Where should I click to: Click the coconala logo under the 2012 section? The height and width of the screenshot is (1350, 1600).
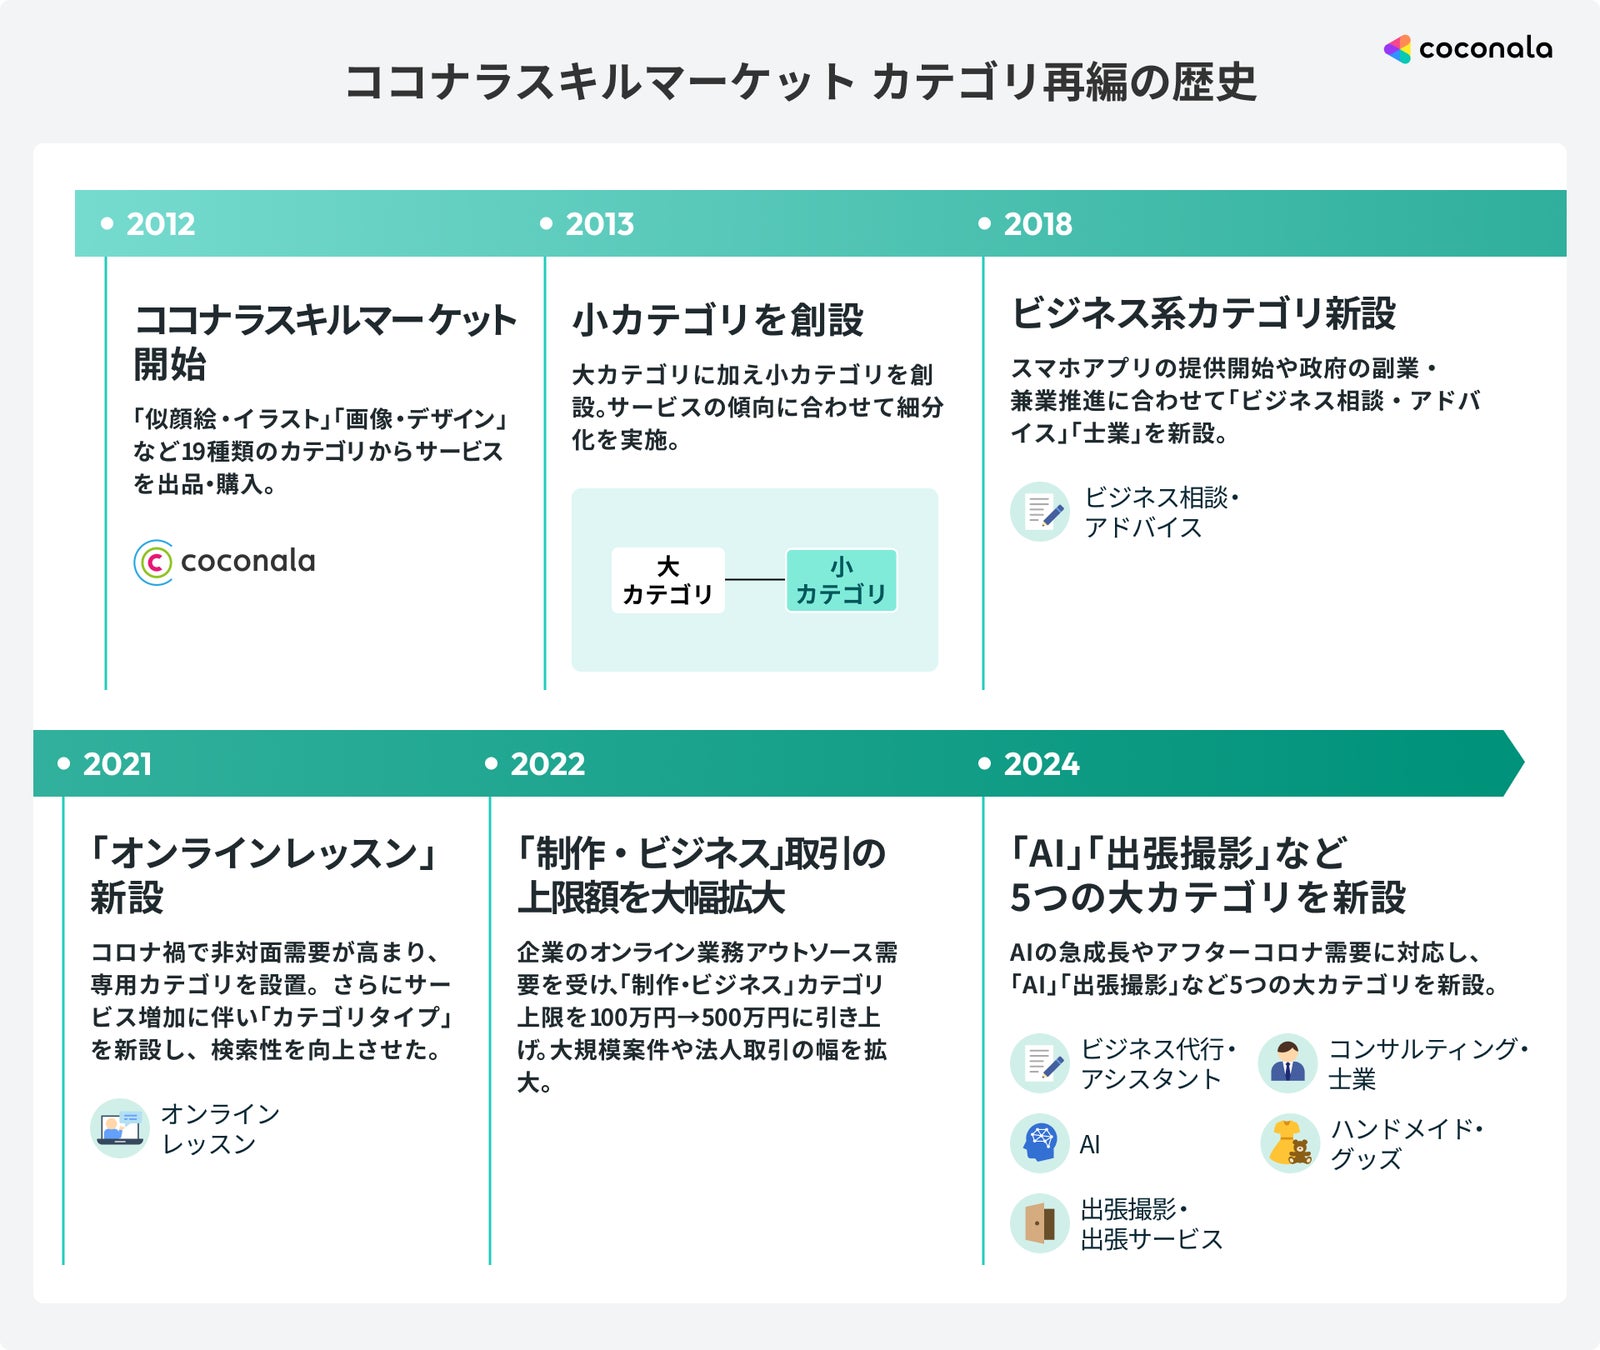[224, 561]
